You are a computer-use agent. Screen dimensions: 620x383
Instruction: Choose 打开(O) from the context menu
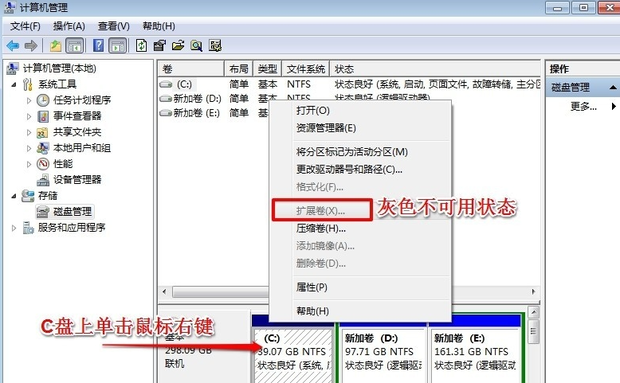tap(360, 110)
